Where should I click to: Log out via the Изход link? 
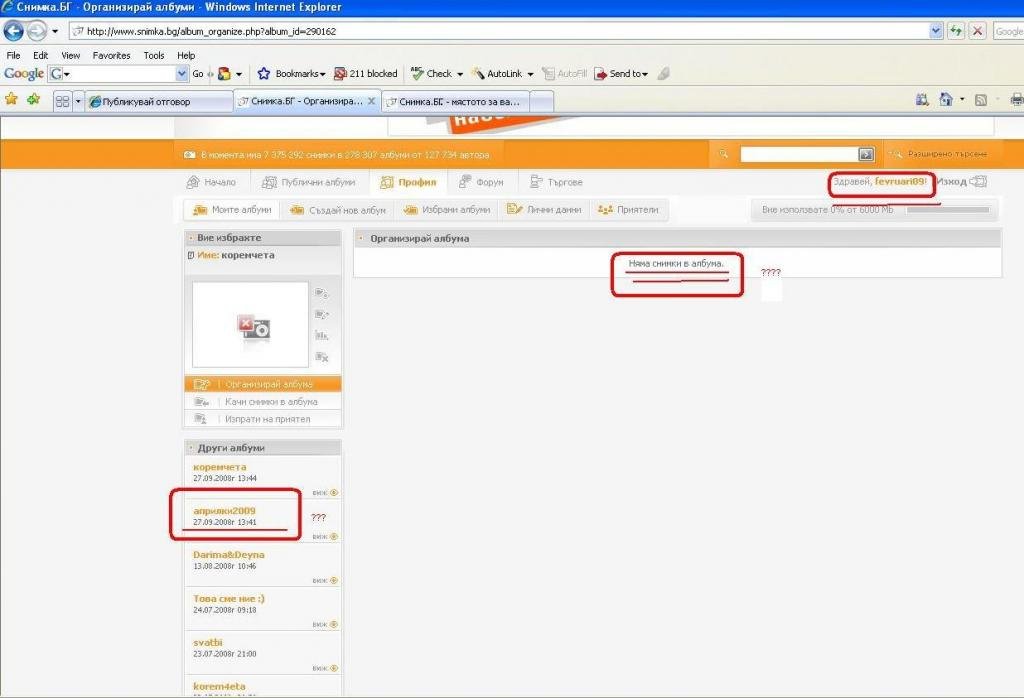[961, 182]
